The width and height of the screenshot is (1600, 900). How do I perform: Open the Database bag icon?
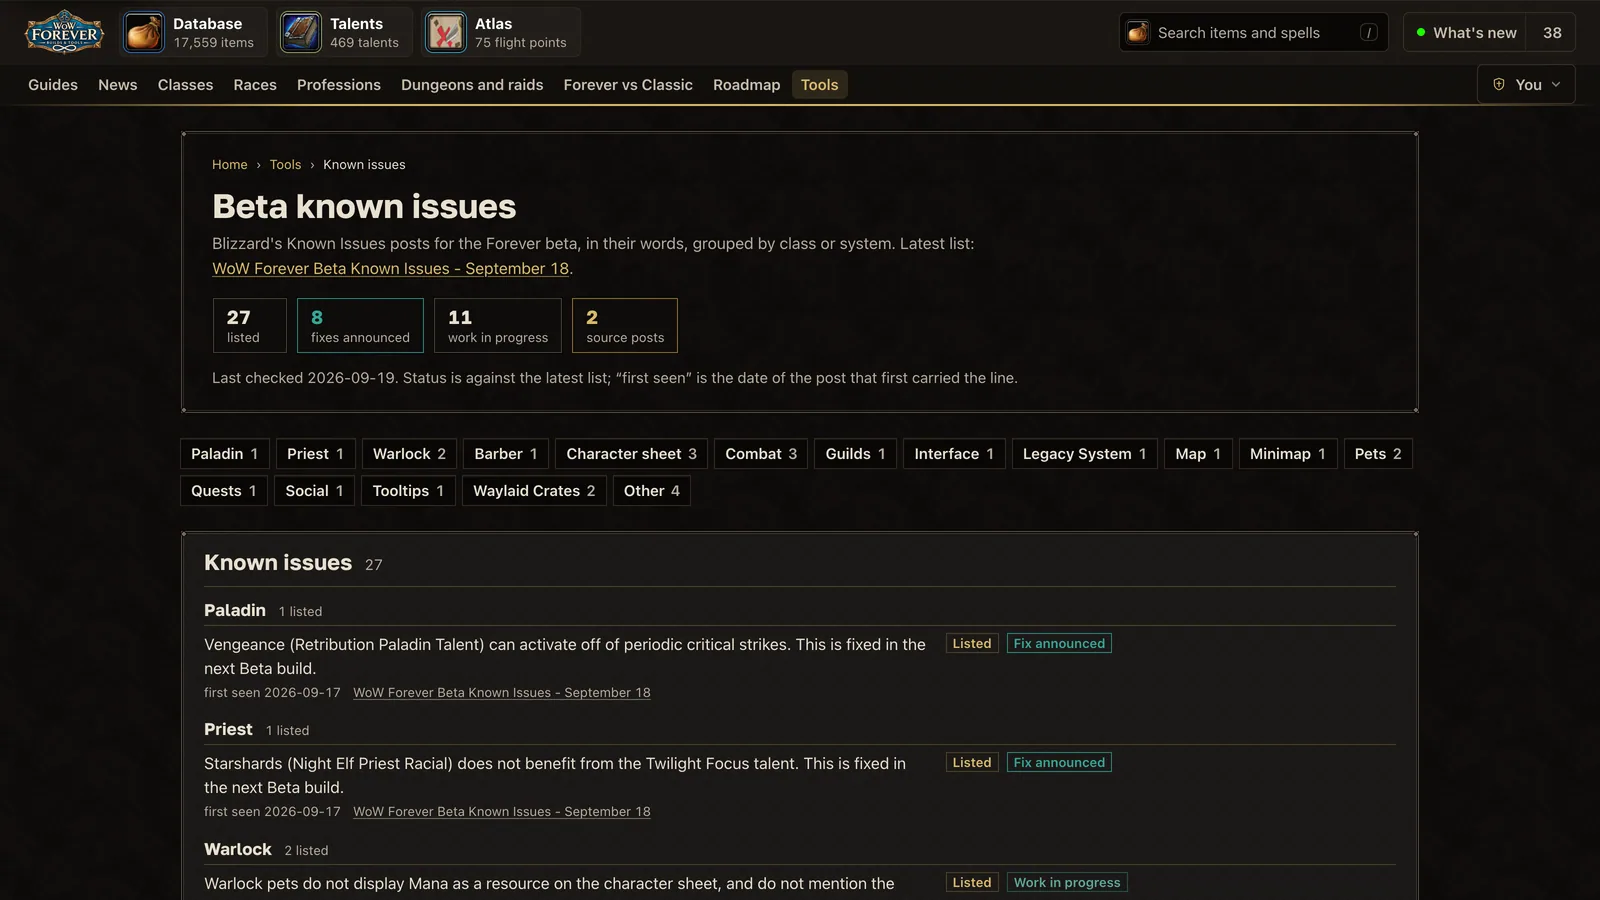(x=144, y=32)
